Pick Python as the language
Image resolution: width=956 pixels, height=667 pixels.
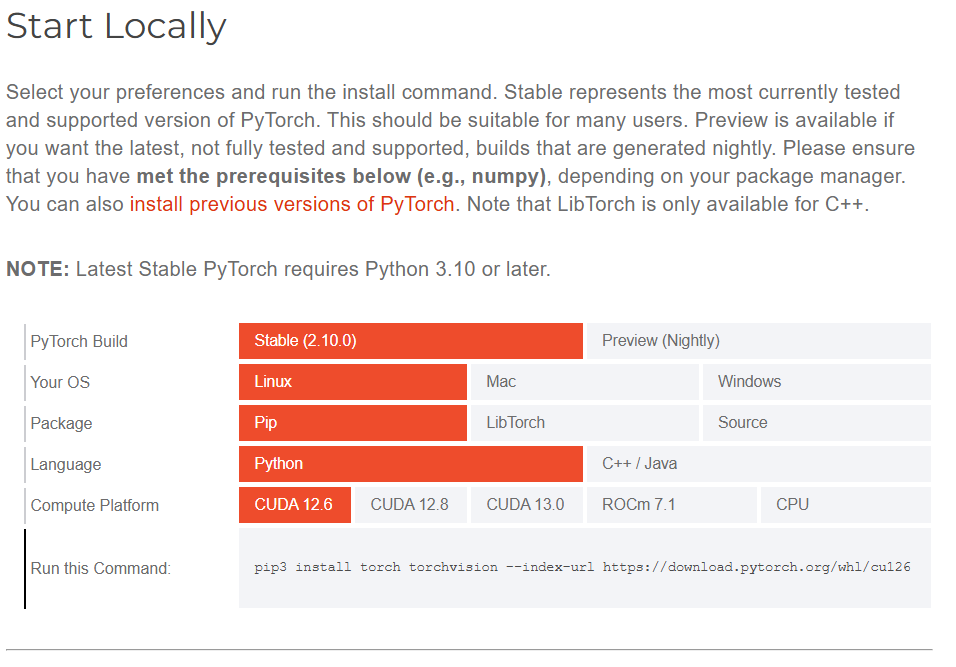click(410, 464)
